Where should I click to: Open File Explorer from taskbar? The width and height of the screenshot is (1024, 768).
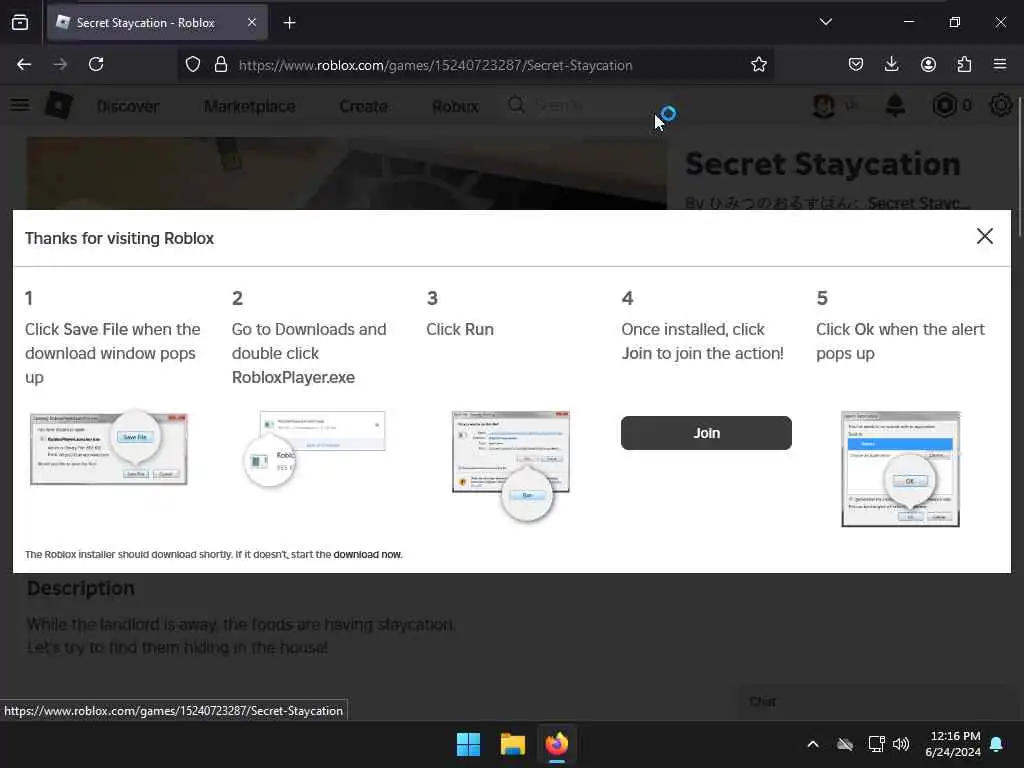pyautogui.click(x=513, y=744)
